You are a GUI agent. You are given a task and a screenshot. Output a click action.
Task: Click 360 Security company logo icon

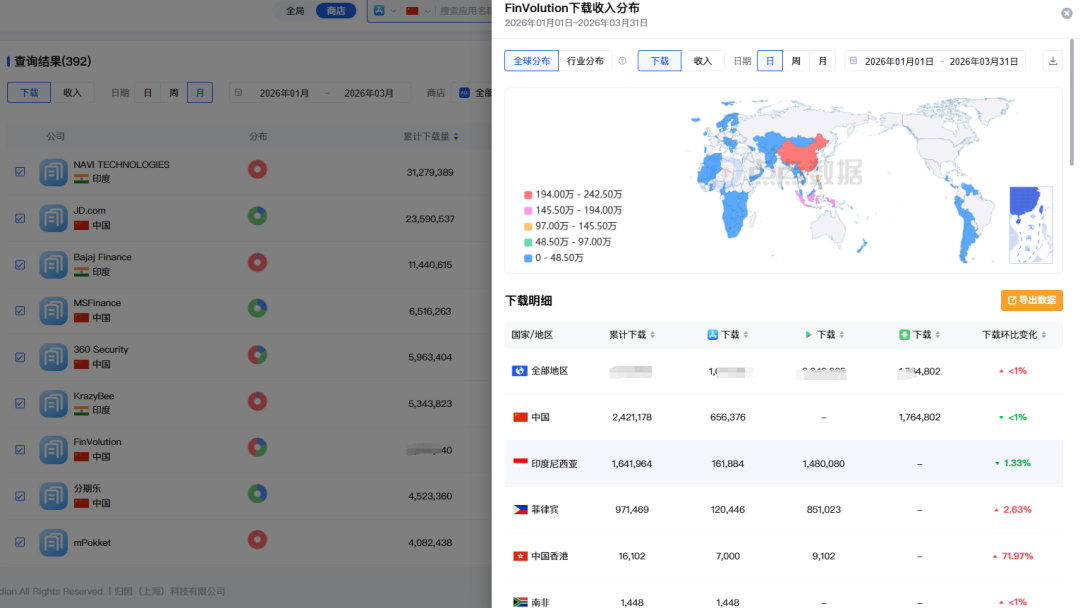point(53,357)
